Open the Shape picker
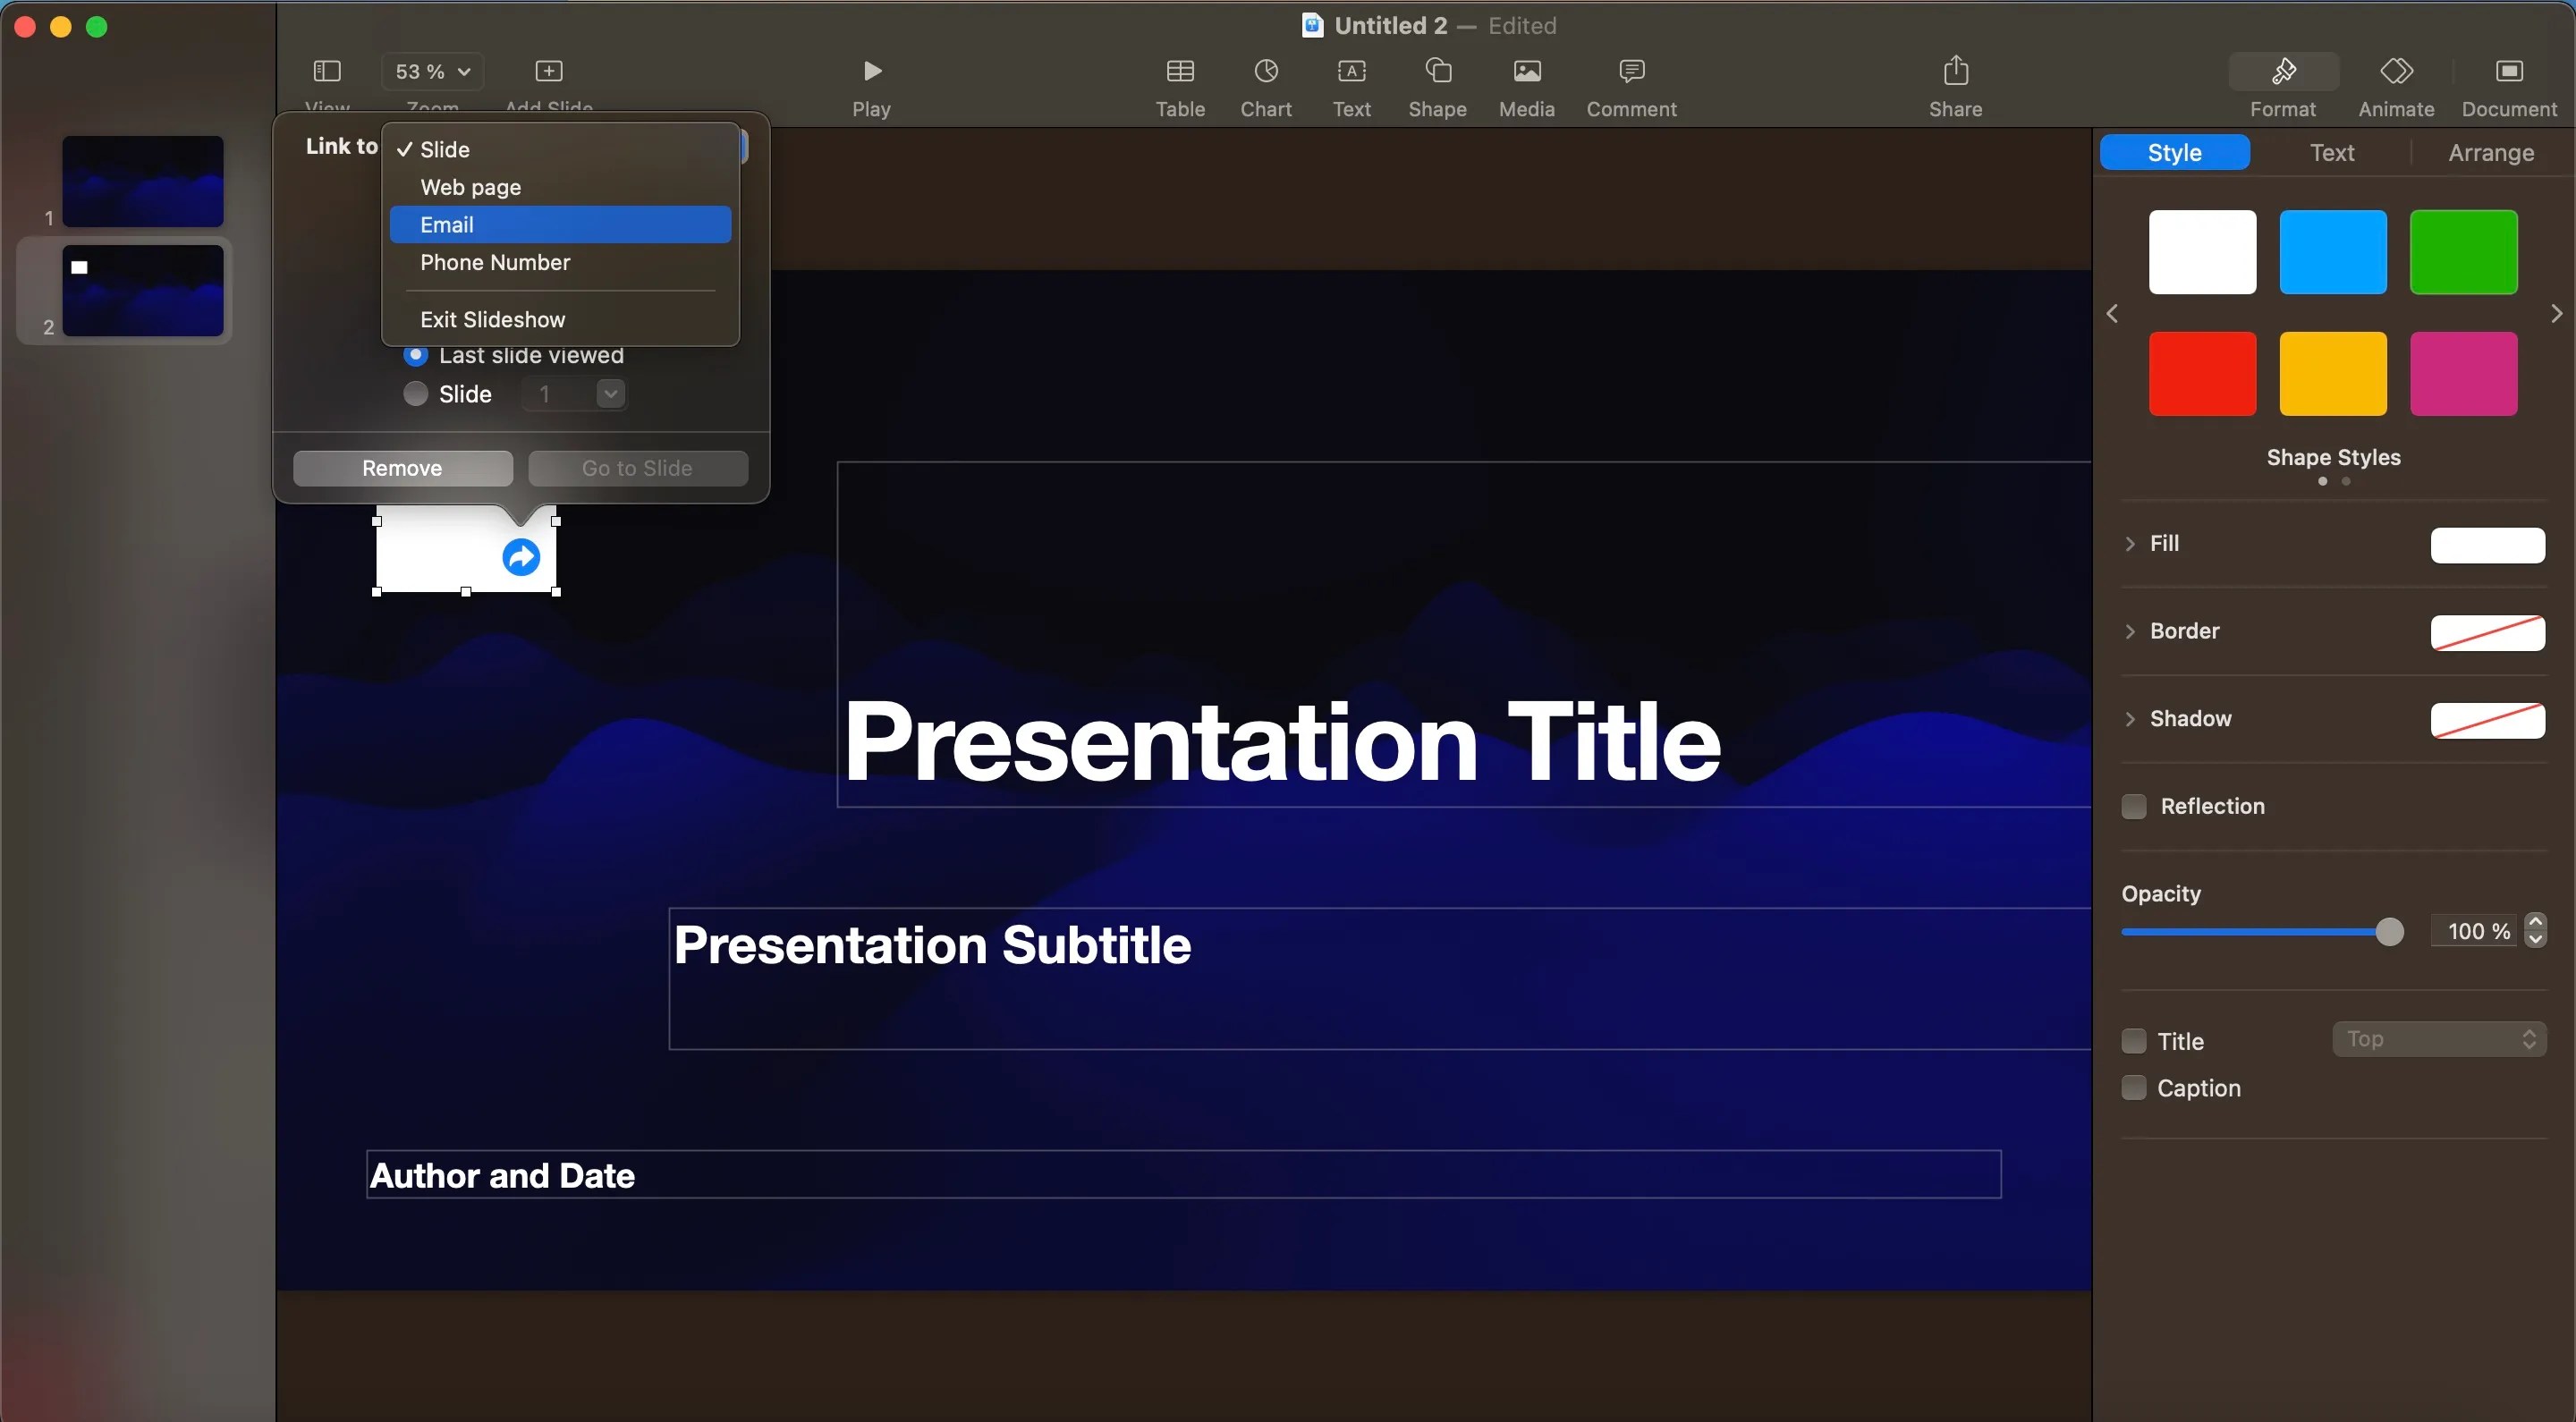The width and height of the screenshot is (2576, 1422). pos(1437,85)
